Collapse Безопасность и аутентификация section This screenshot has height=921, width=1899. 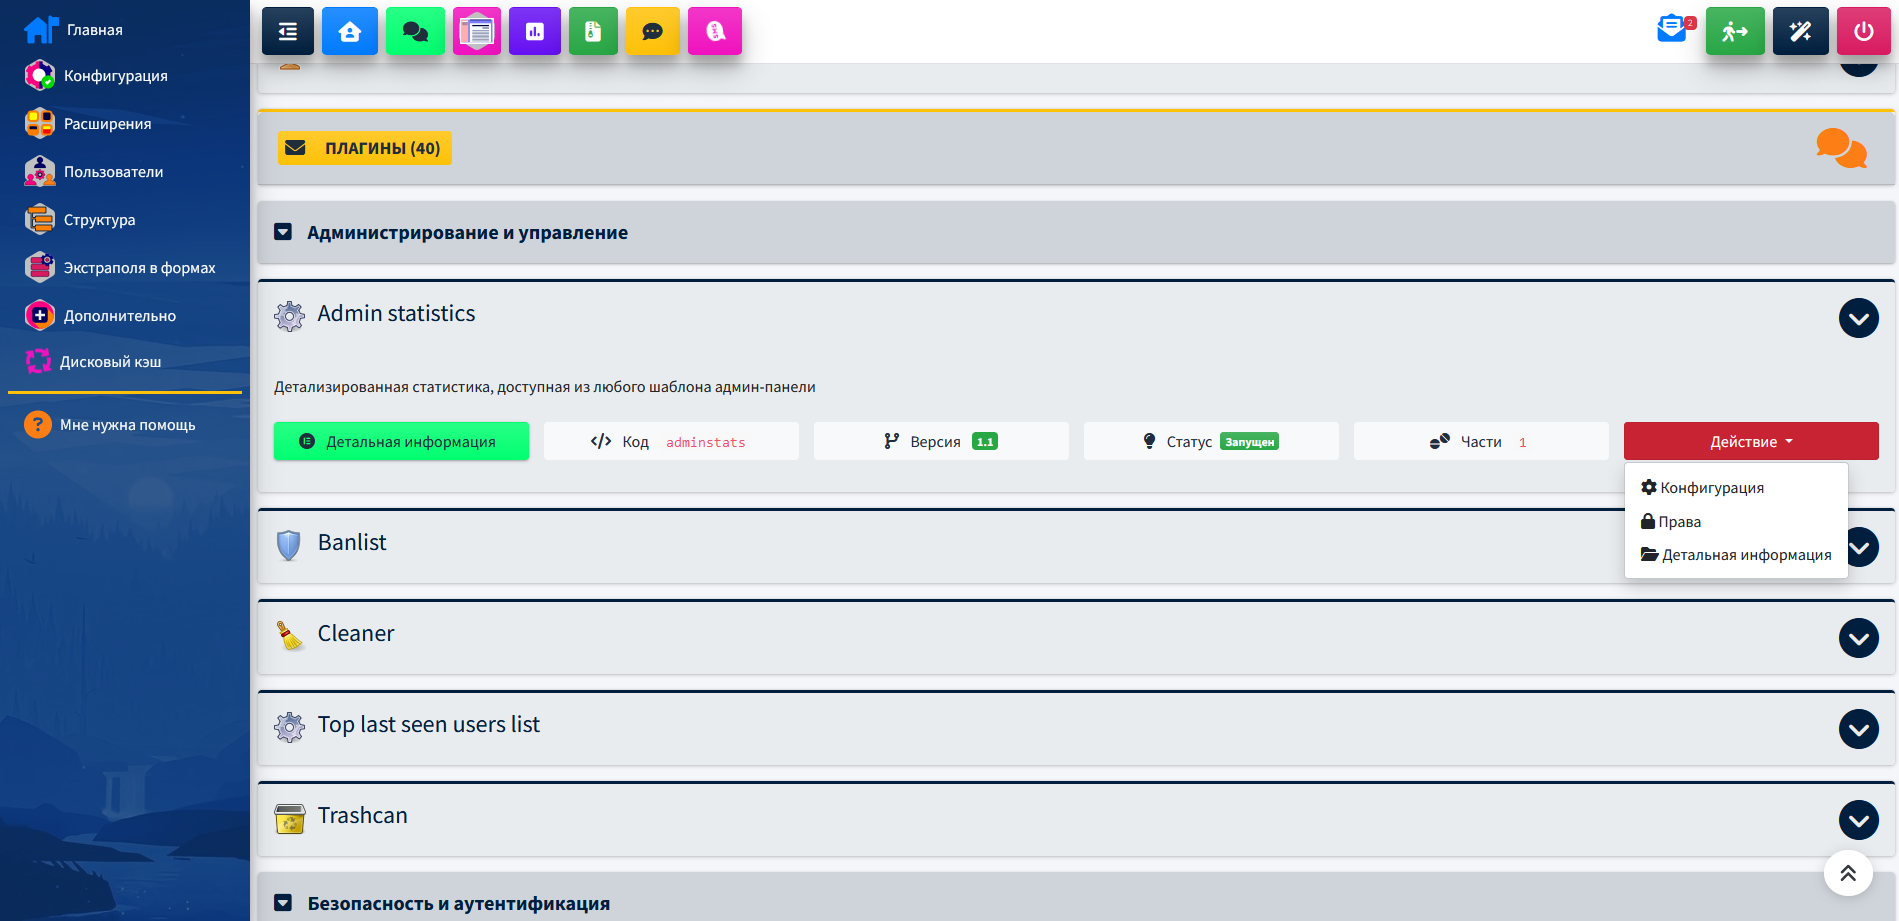(283, 903)
